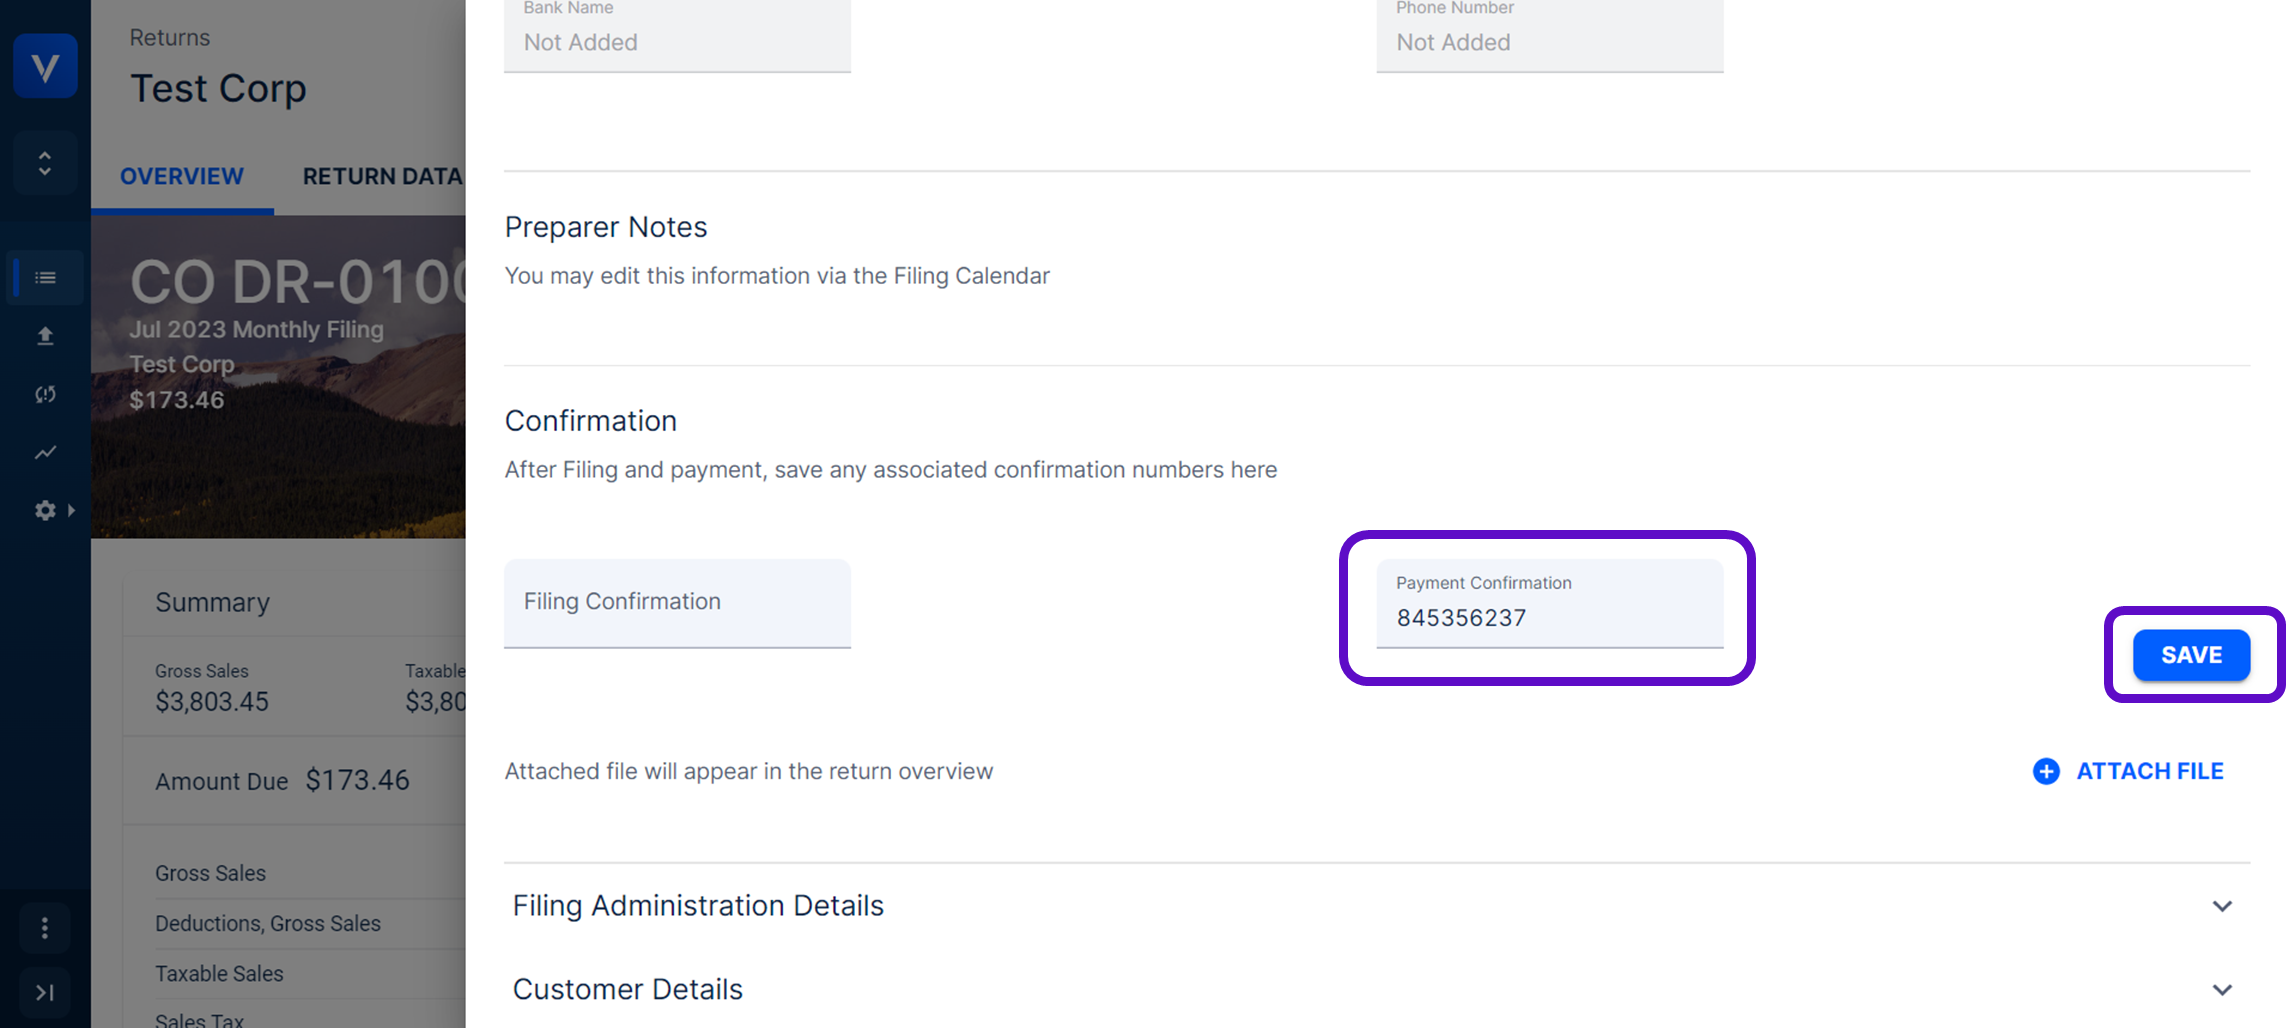Click the upload icon in sidebar

45,336
